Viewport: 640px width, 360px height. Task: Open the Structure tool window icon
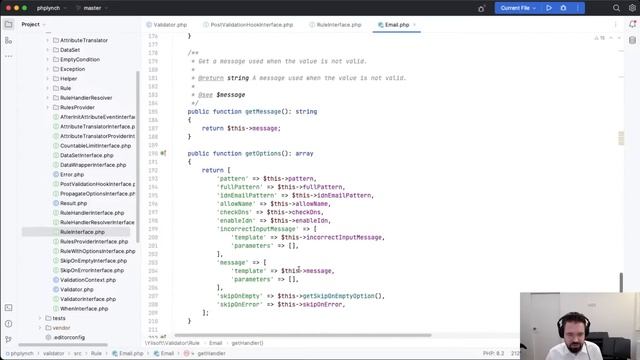[8, 40]
